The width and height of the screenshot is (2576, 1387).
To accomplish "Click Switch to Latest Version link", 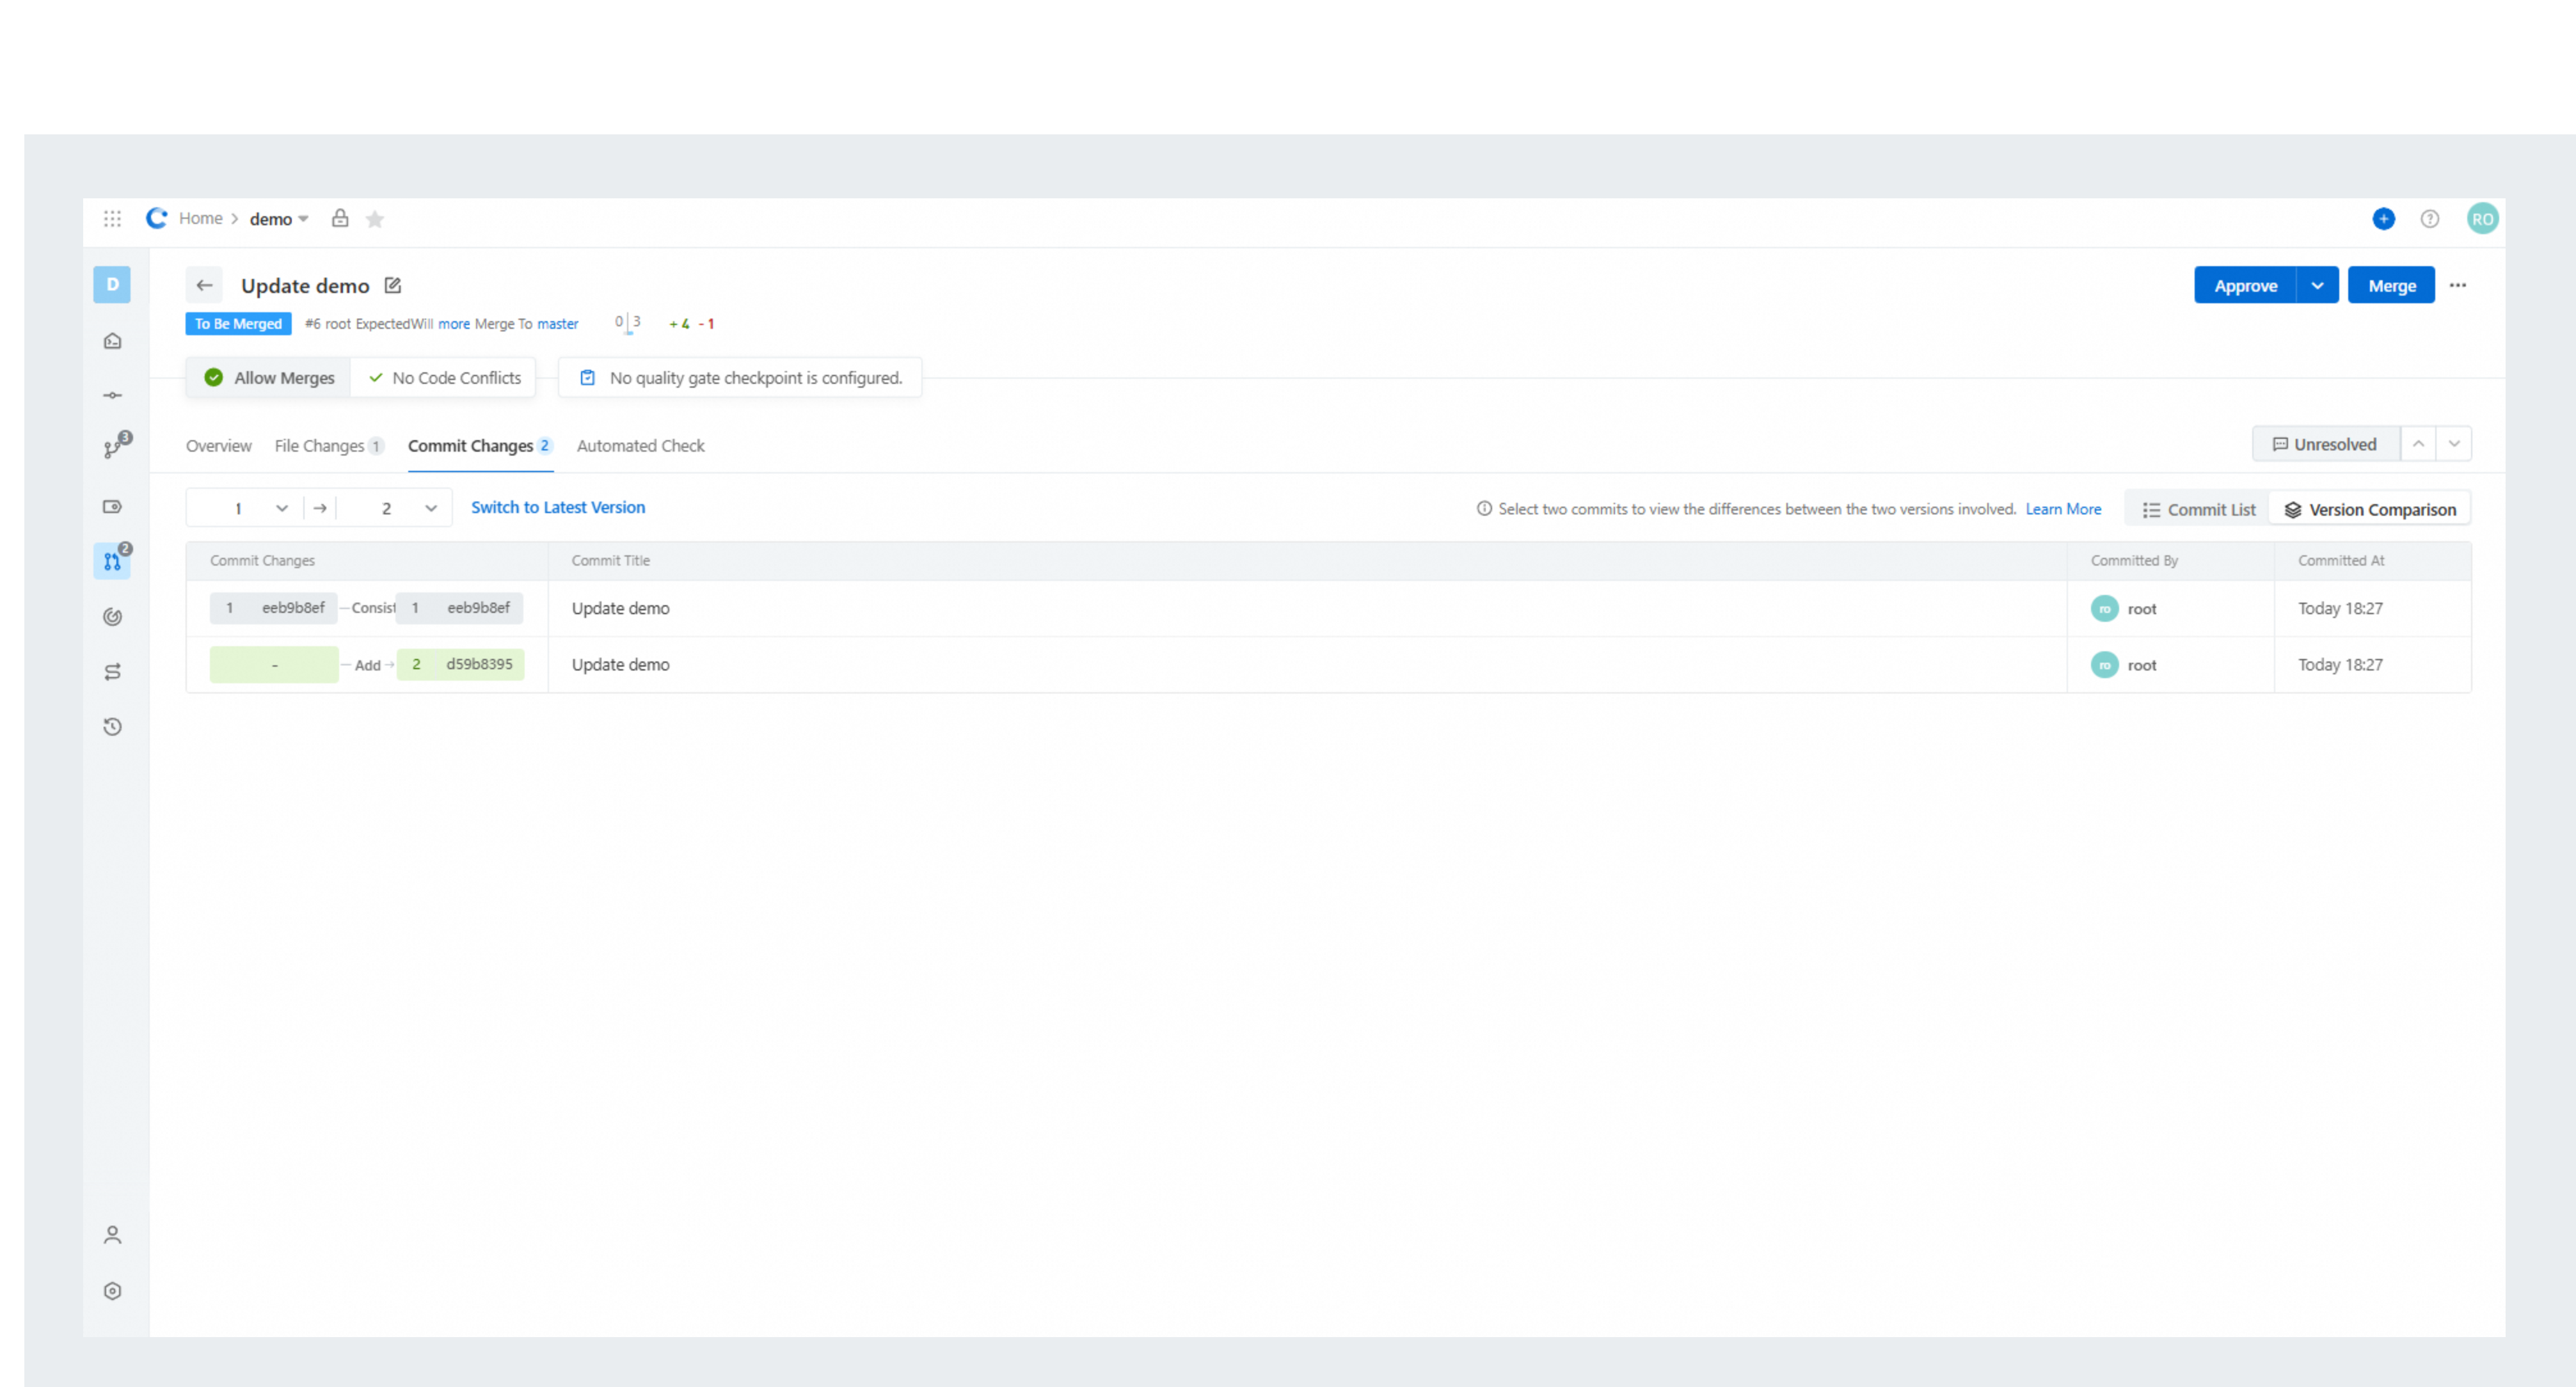I will pyautogui.click(x=558, y=507).
